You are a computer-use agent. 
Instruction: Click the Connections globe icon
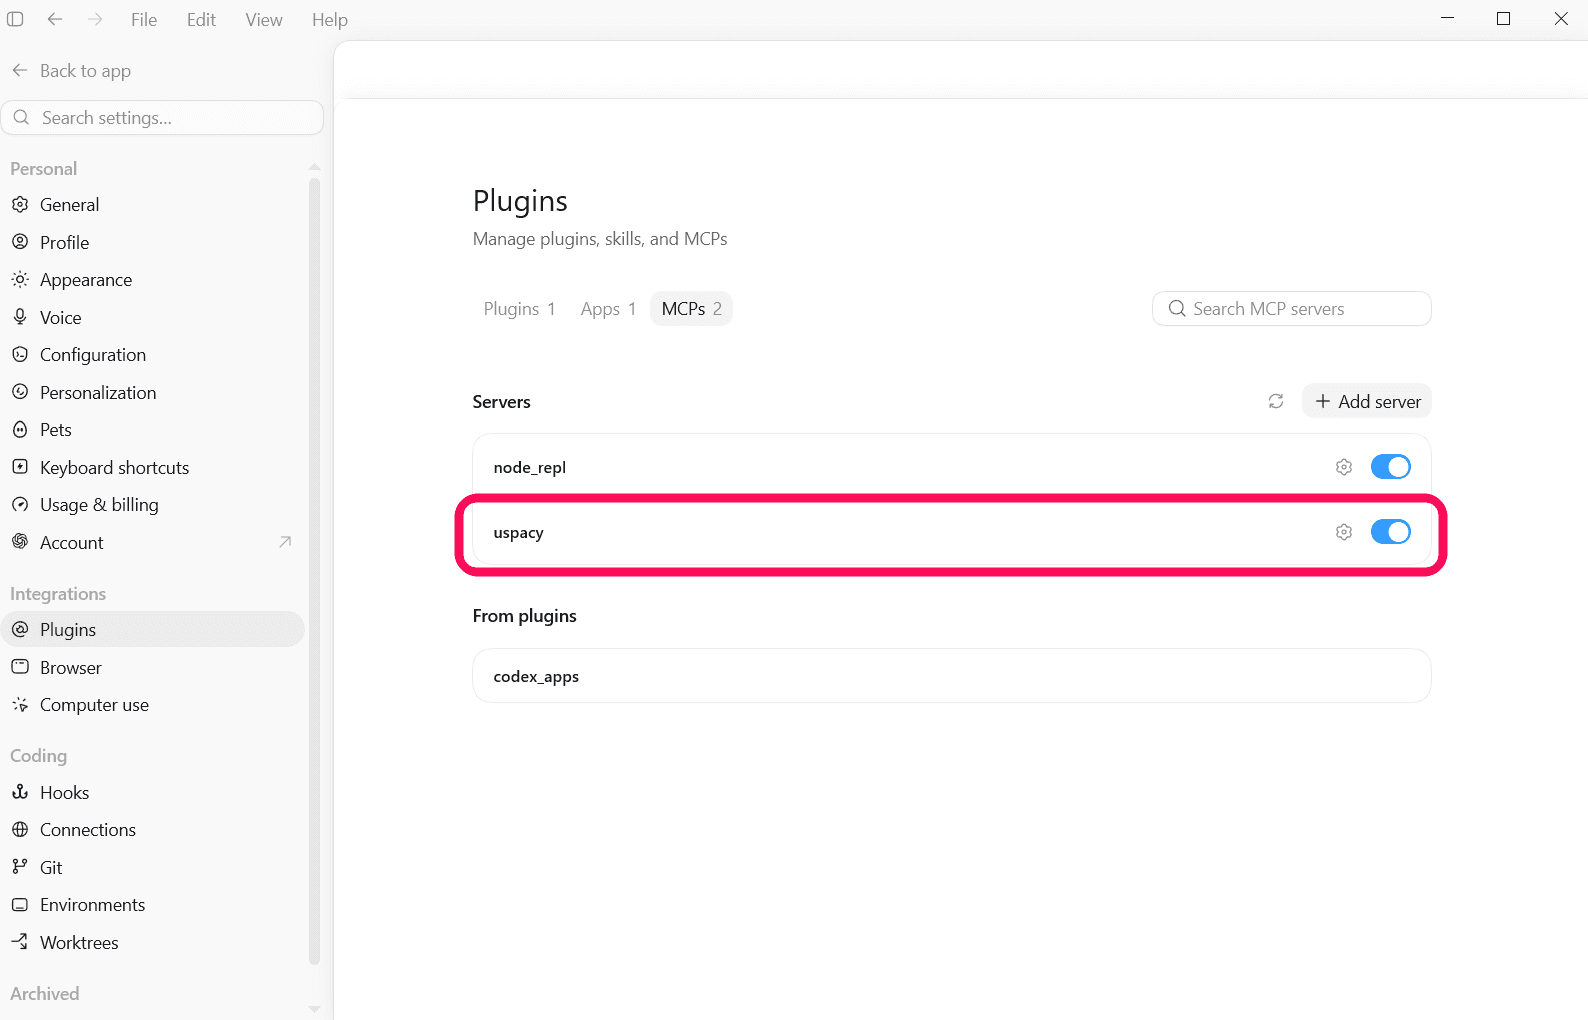tap(20, 830)
